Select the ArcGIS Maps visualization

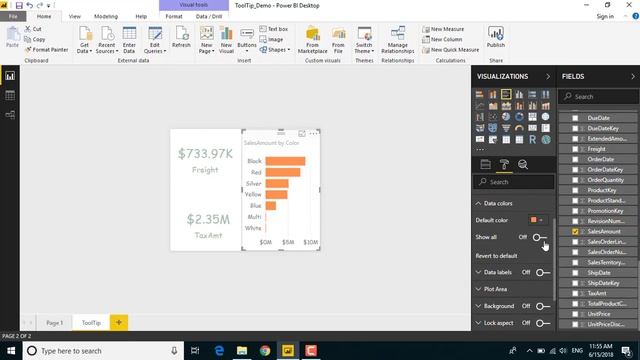546,140
